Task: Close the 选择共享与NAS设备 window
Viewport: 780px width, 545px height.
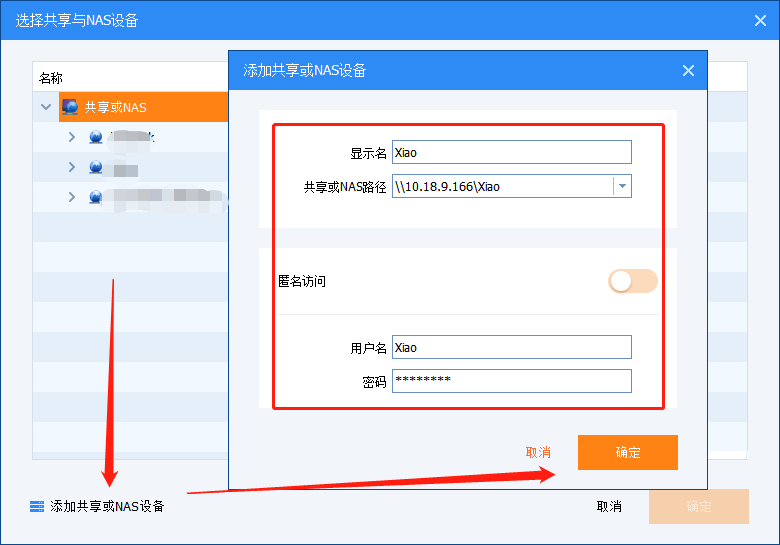Action: point(760,20)
